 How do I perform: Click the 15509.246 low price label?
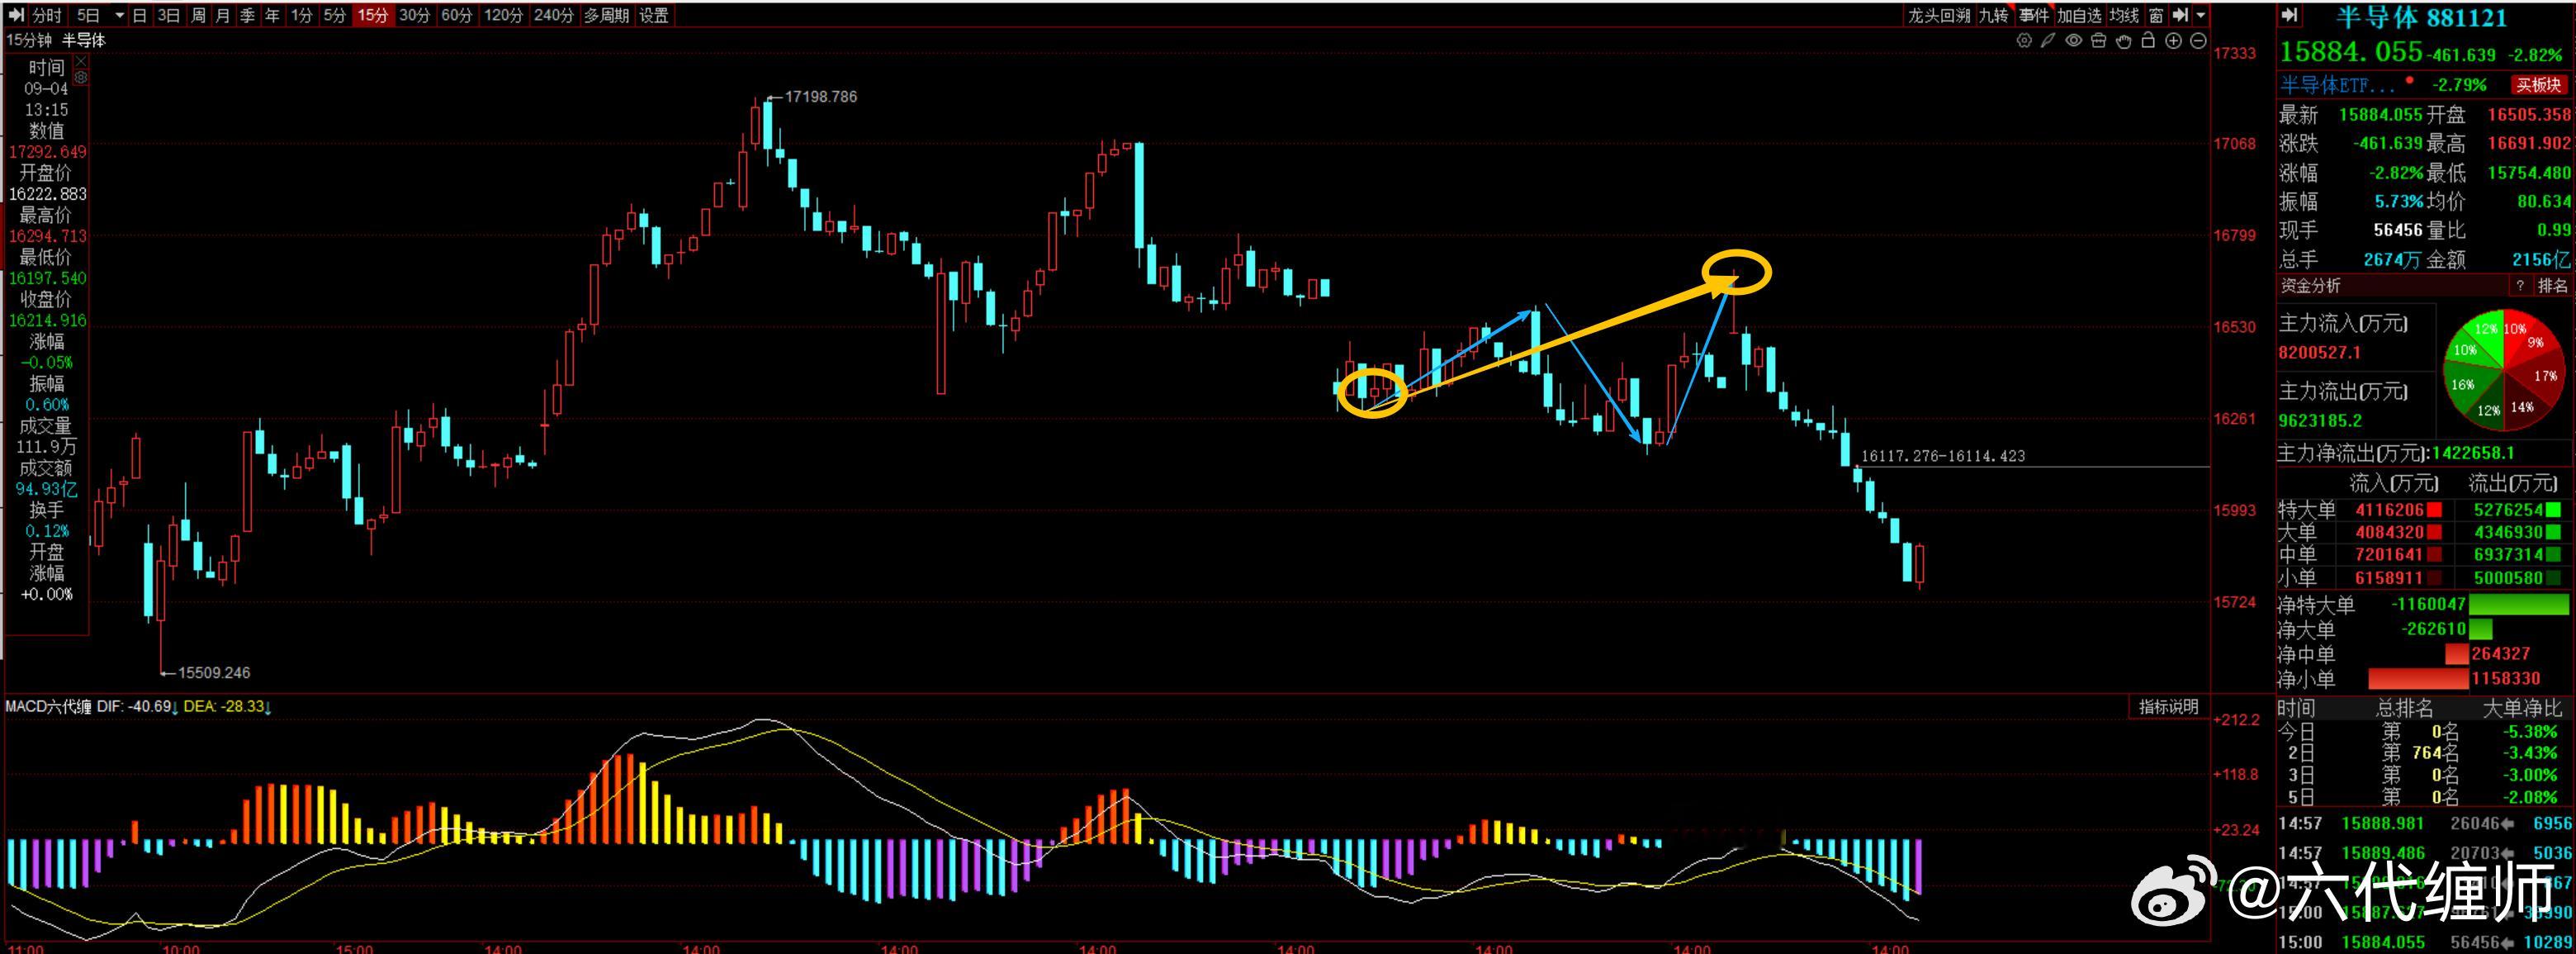214,673
